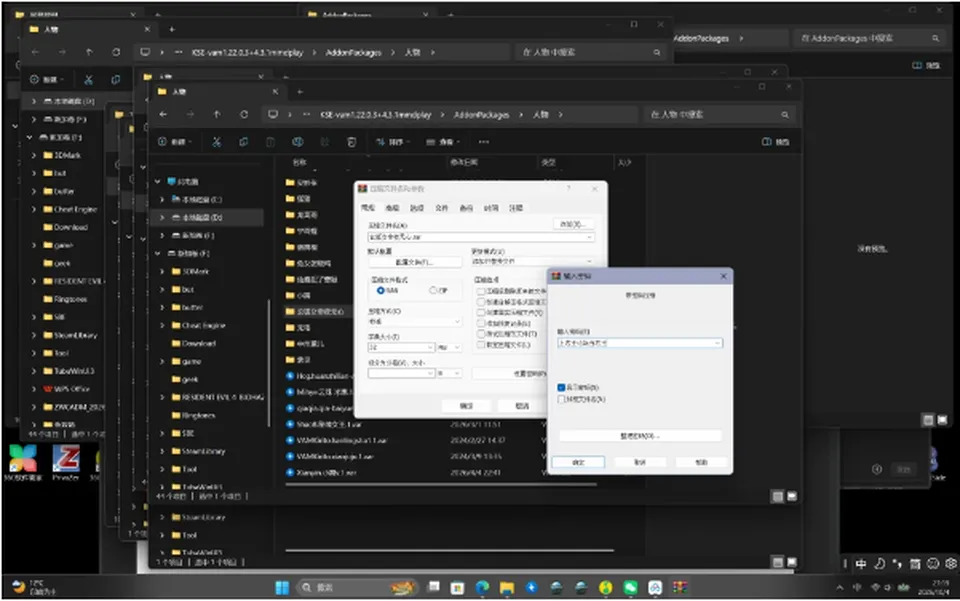Image resolution: width=960 pixels, height=601 pixels.
Task: Click the search box in the front Explorer window
Action: click(719, 114)
